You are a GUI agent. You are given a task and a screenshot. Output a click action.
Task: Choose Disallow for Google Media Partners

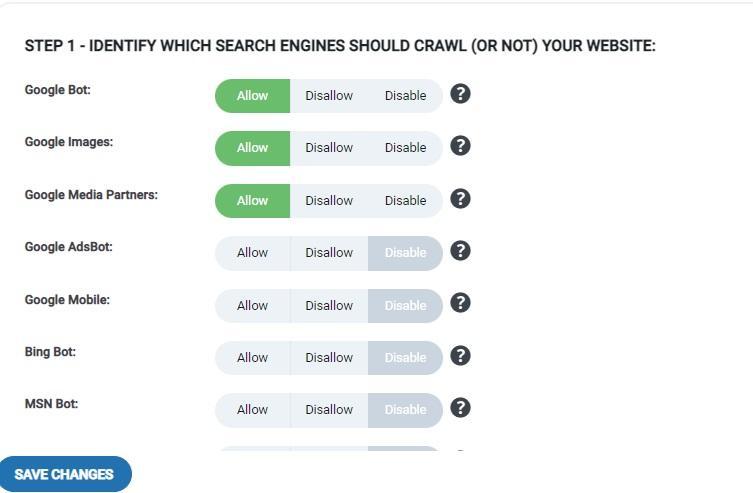click(x=329, y=201)
